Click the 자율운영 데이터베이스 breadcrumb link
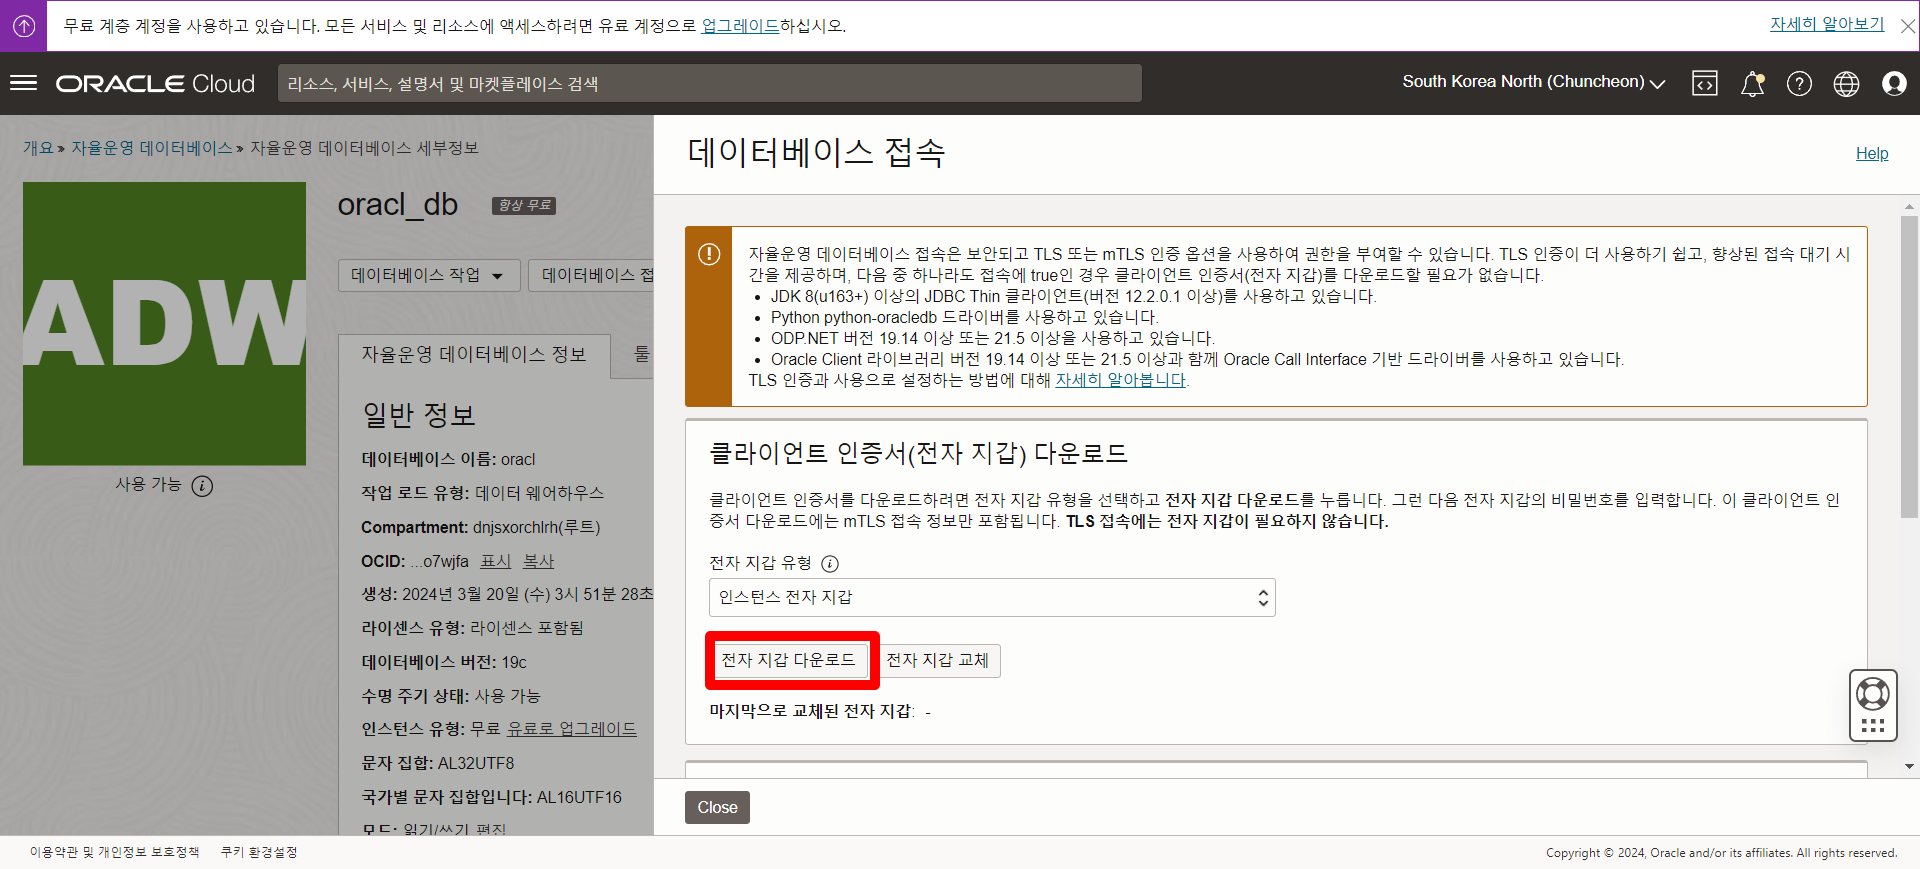The image size is (1920, 869). (x=151, y=148)
